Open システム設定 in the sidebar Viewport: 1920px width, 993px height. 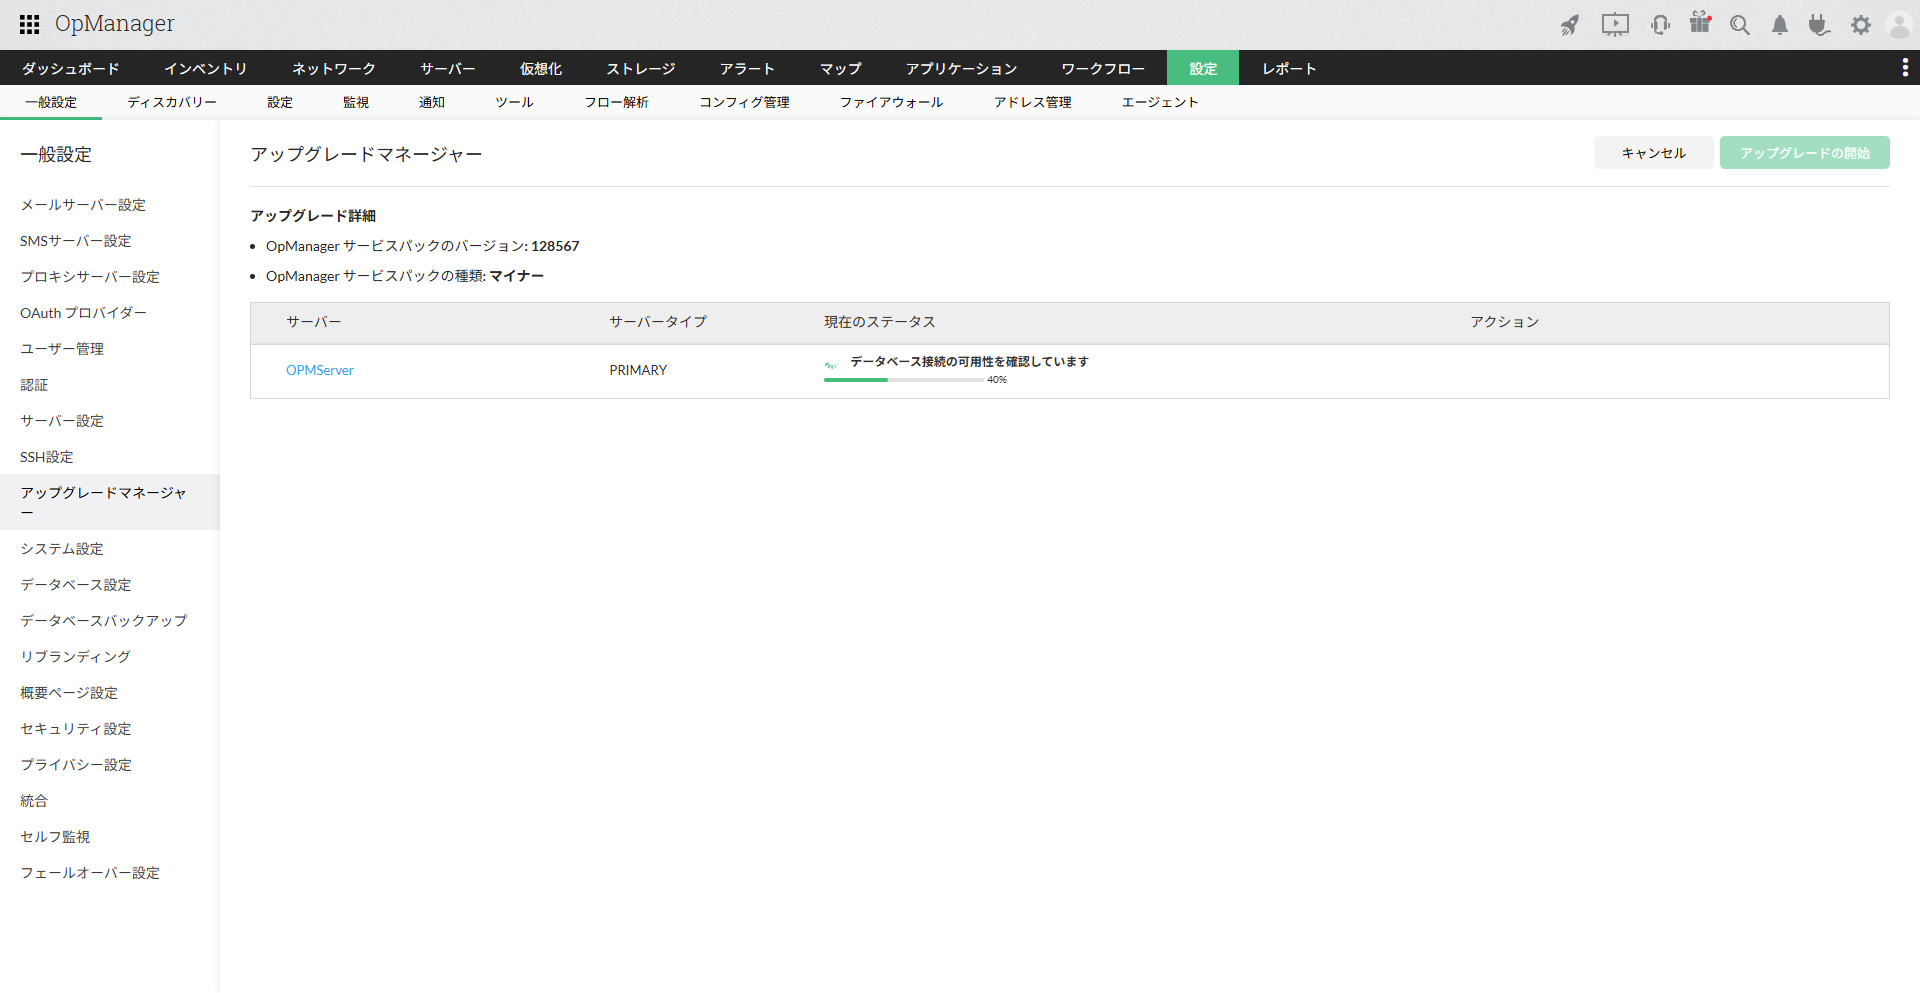click(110, 549)
